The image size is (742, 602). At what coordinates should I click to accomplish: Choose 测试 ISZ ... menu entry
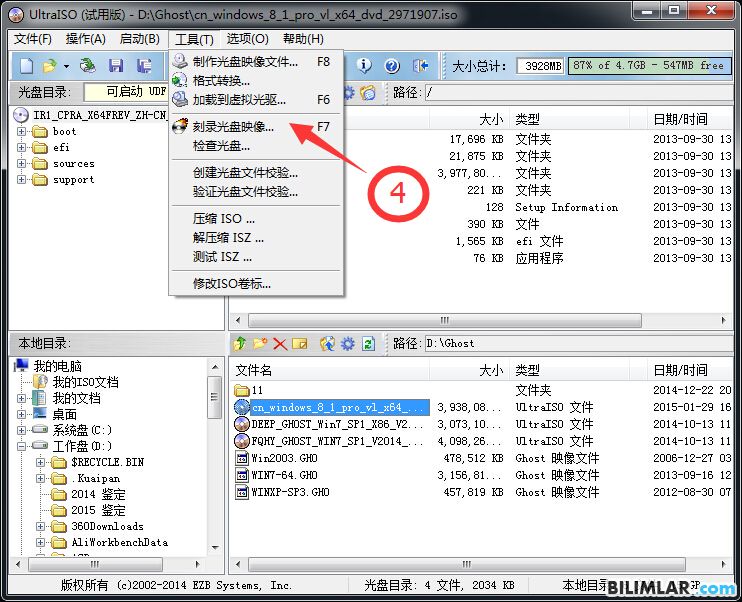tap(256, 257)
